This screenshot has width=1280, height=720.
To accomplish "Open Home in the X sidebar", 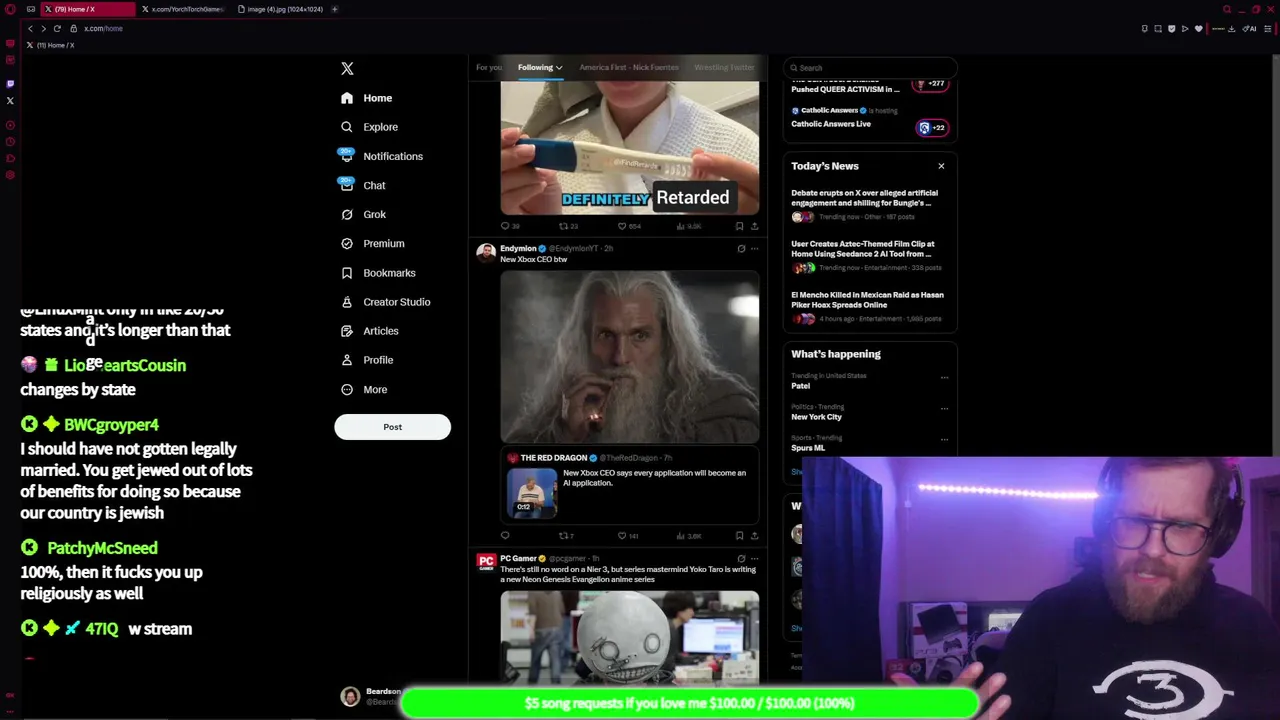I will 366,98.
